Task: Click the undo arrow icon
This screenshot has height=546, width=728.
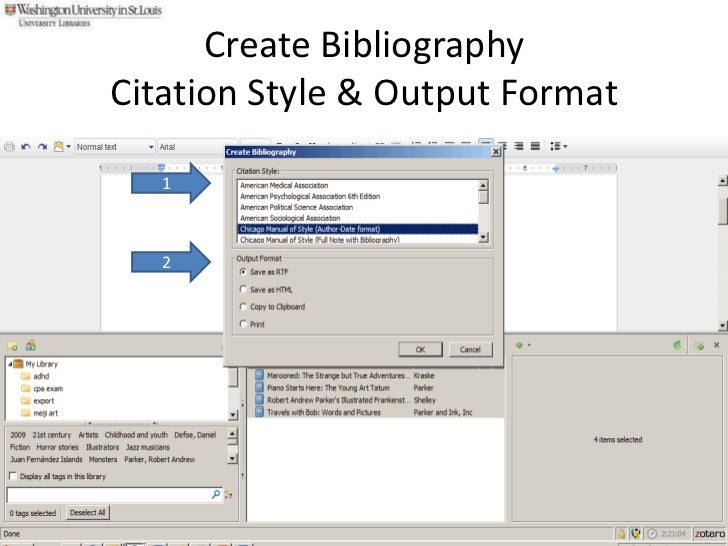Action: (x=26, y=147)
